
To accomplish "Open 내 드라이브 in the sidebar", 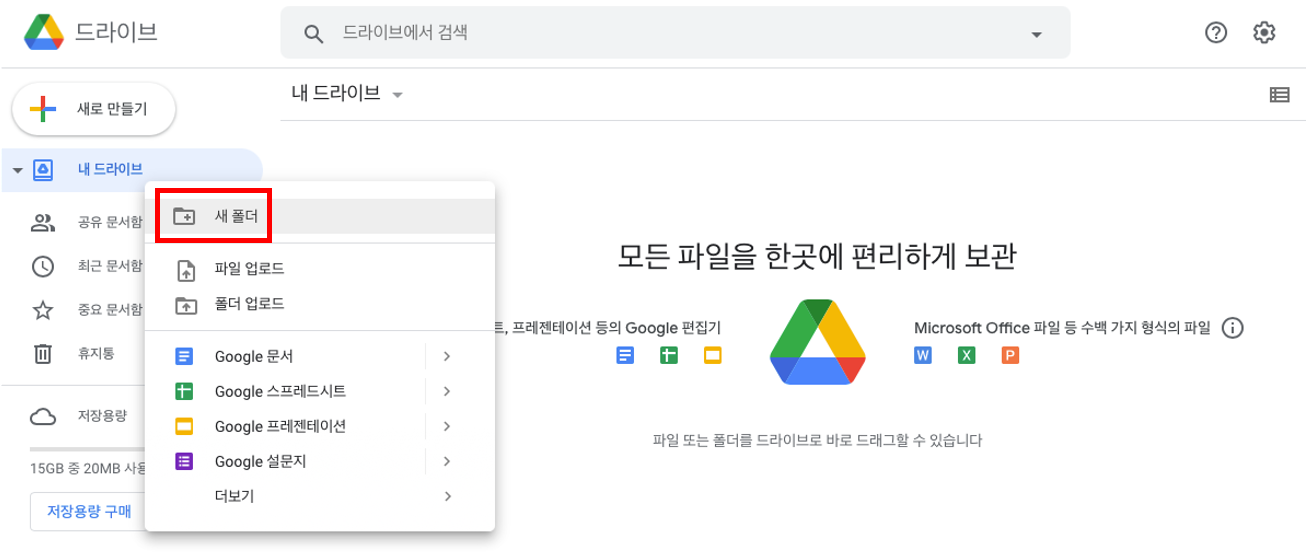I will pyautogui.click(x=132, y=169).
